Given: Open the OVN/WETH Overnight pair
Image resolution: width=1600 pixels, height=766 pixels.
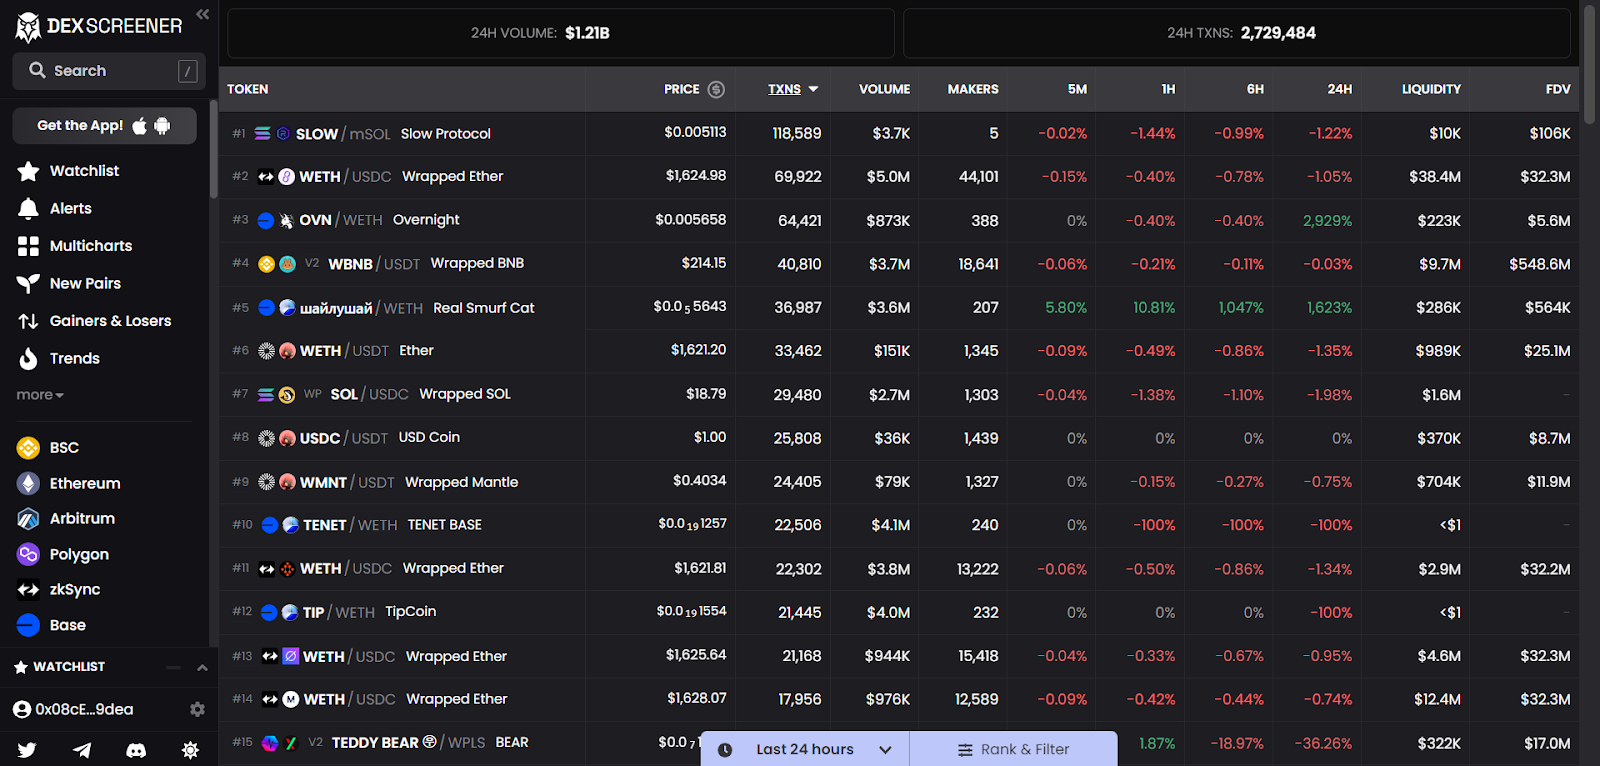Looking at the screenshot, I should click(x=899, y=221).
